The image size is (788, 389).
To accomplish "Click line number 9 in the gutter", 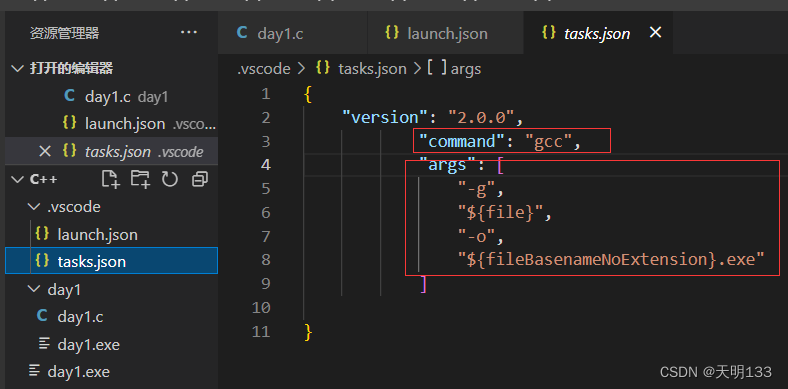I will (x=265, y=283).
